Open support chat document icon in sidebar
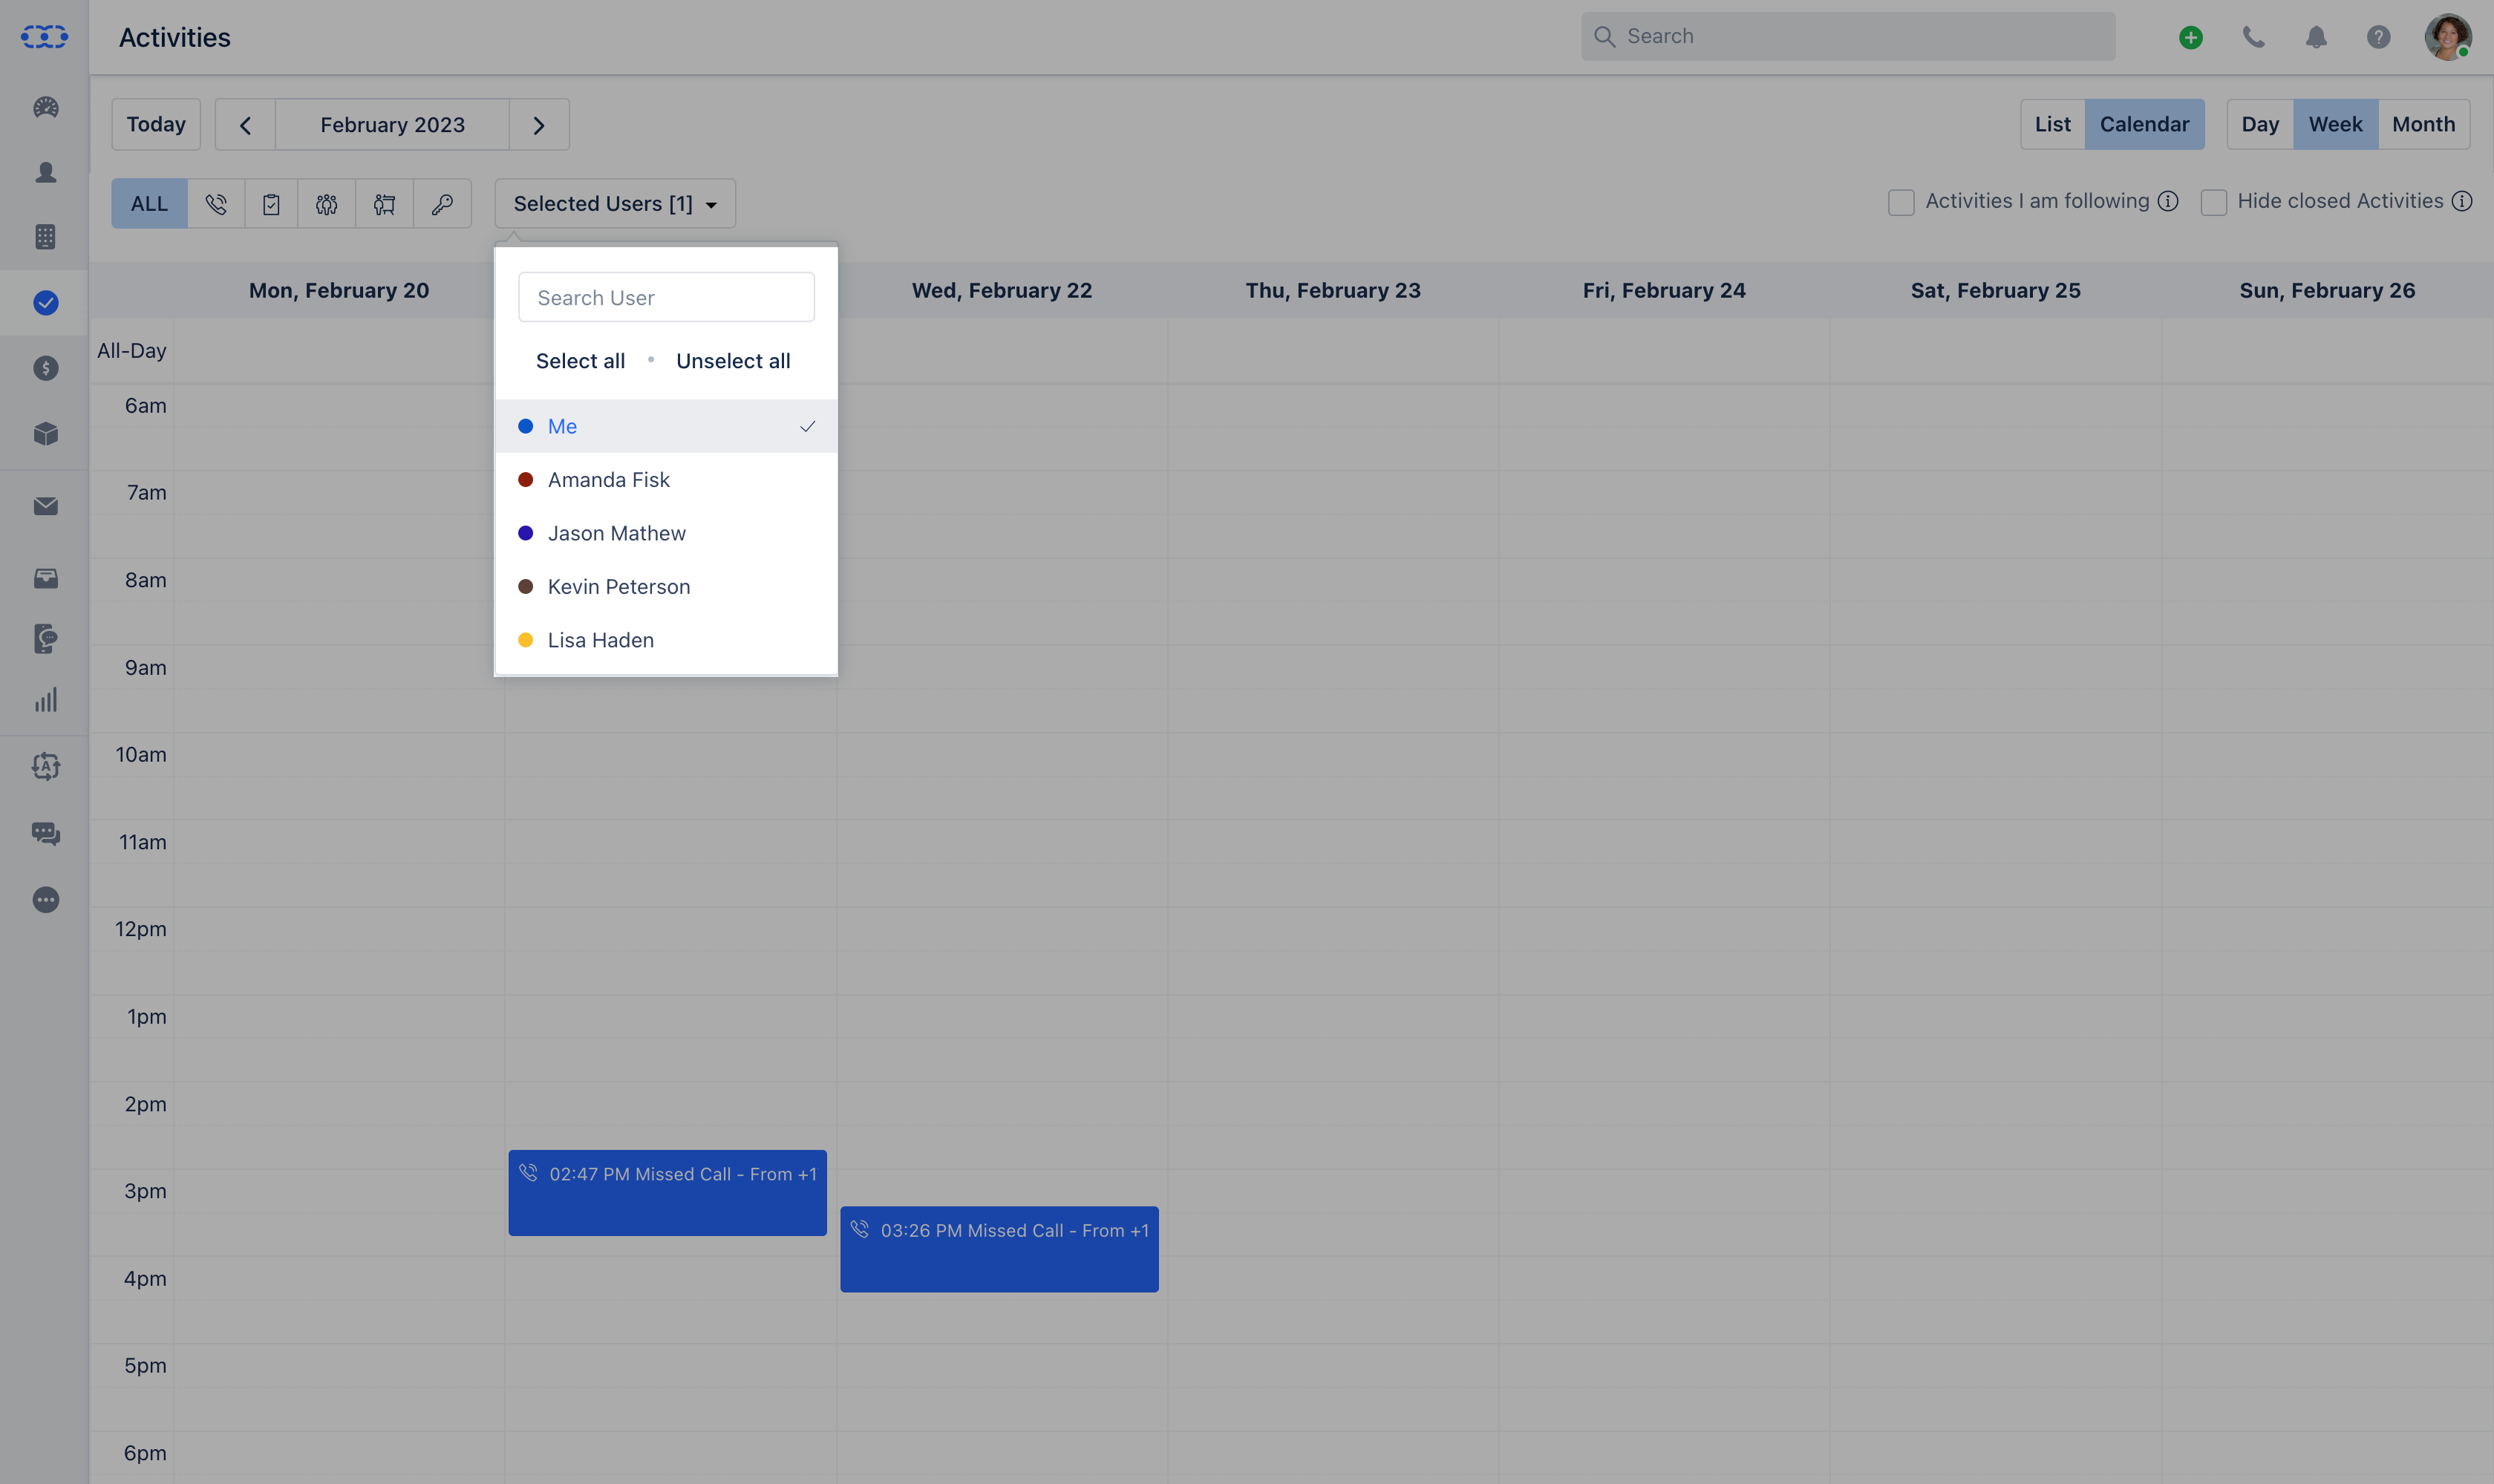The height and width of the screenshot is (1484, 2494). [46, 638]
